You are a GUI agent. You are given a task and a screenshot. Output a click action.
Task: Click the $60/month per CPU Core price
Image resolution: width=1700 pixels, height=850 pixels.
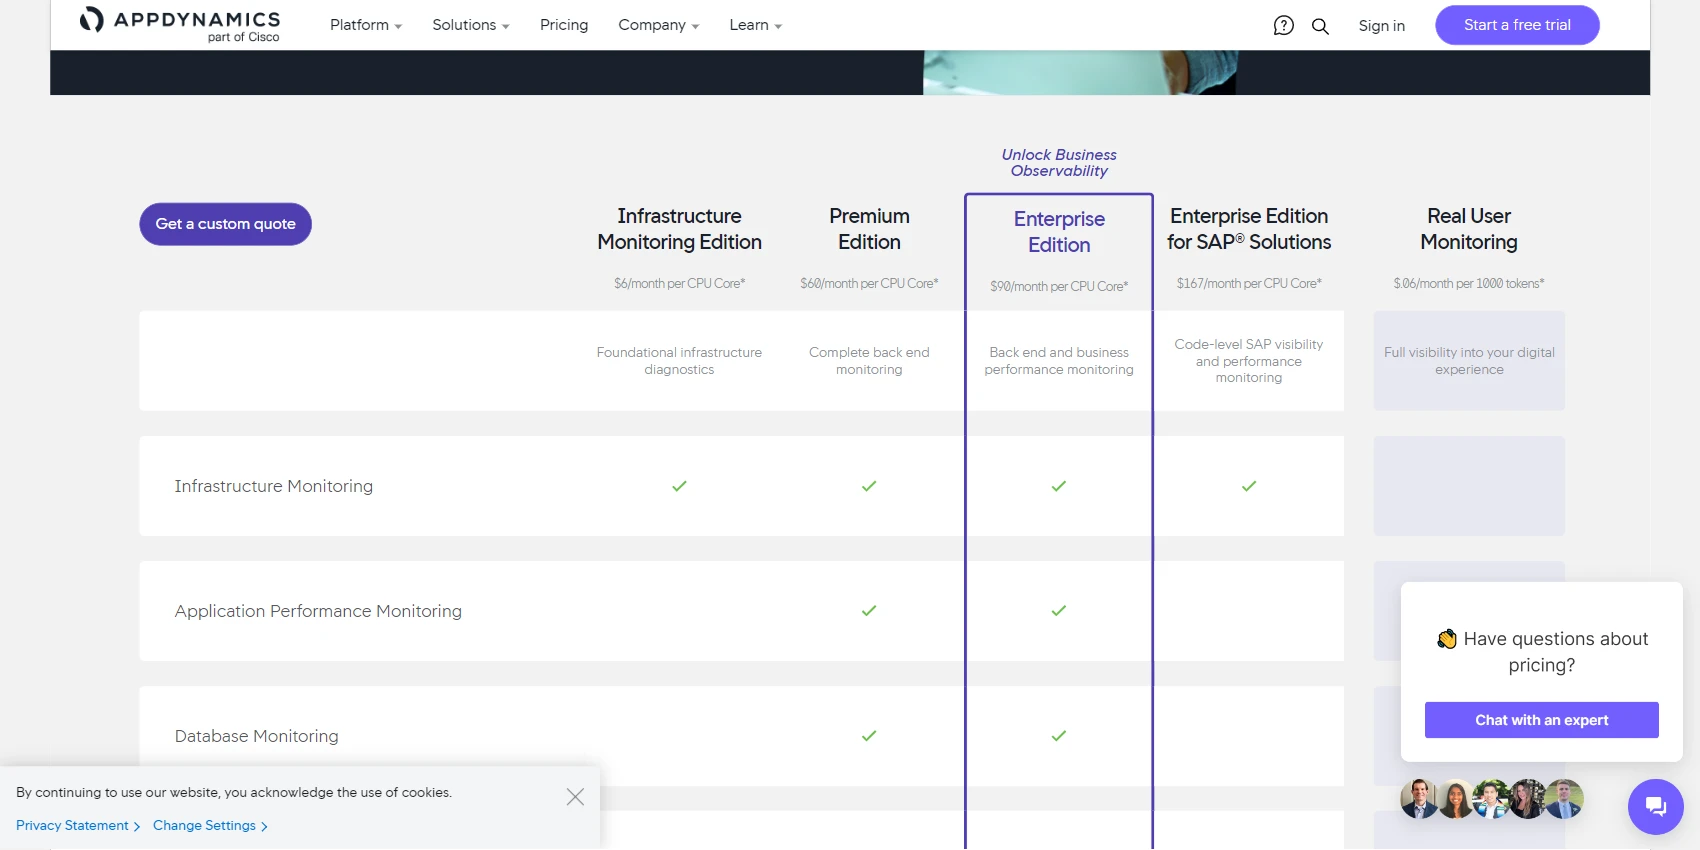(869, 284)
